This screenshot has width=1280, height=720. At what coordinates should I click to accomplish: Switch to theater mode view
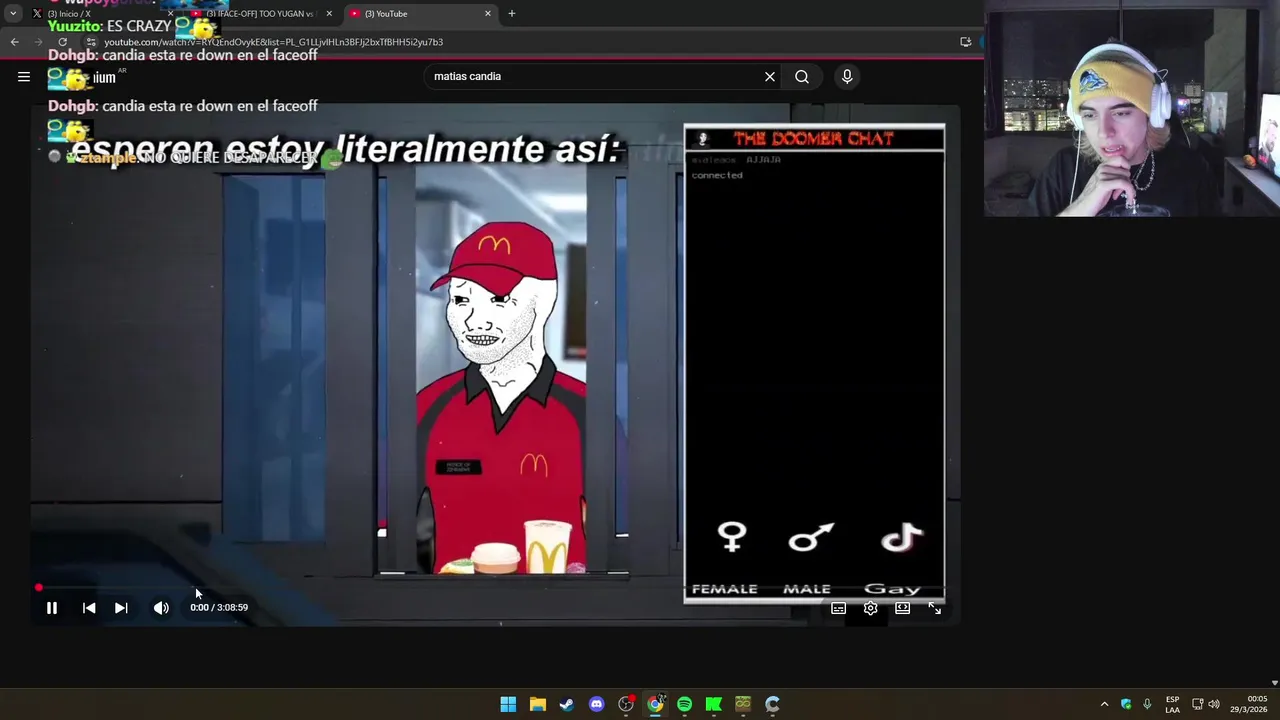pyautogui.click(x=903, y=608)
